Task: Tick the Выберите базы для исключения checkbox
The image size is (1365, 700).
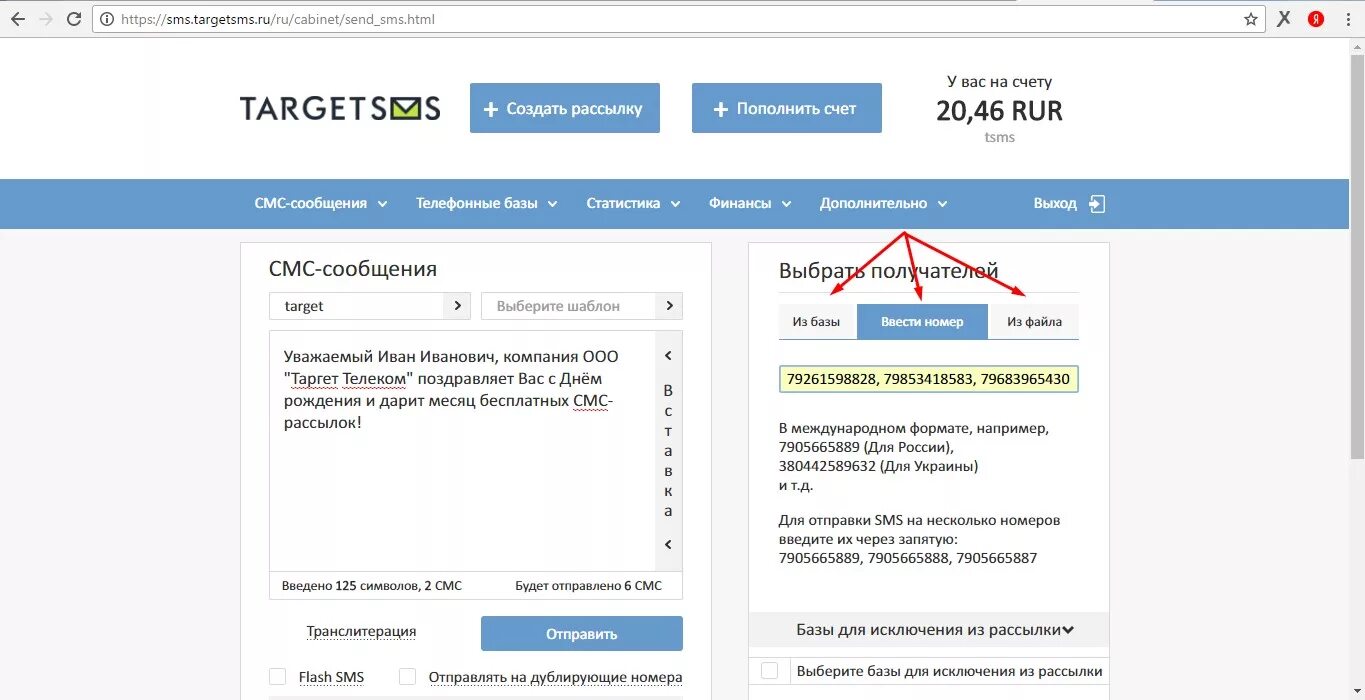Action: click(769, 671)
